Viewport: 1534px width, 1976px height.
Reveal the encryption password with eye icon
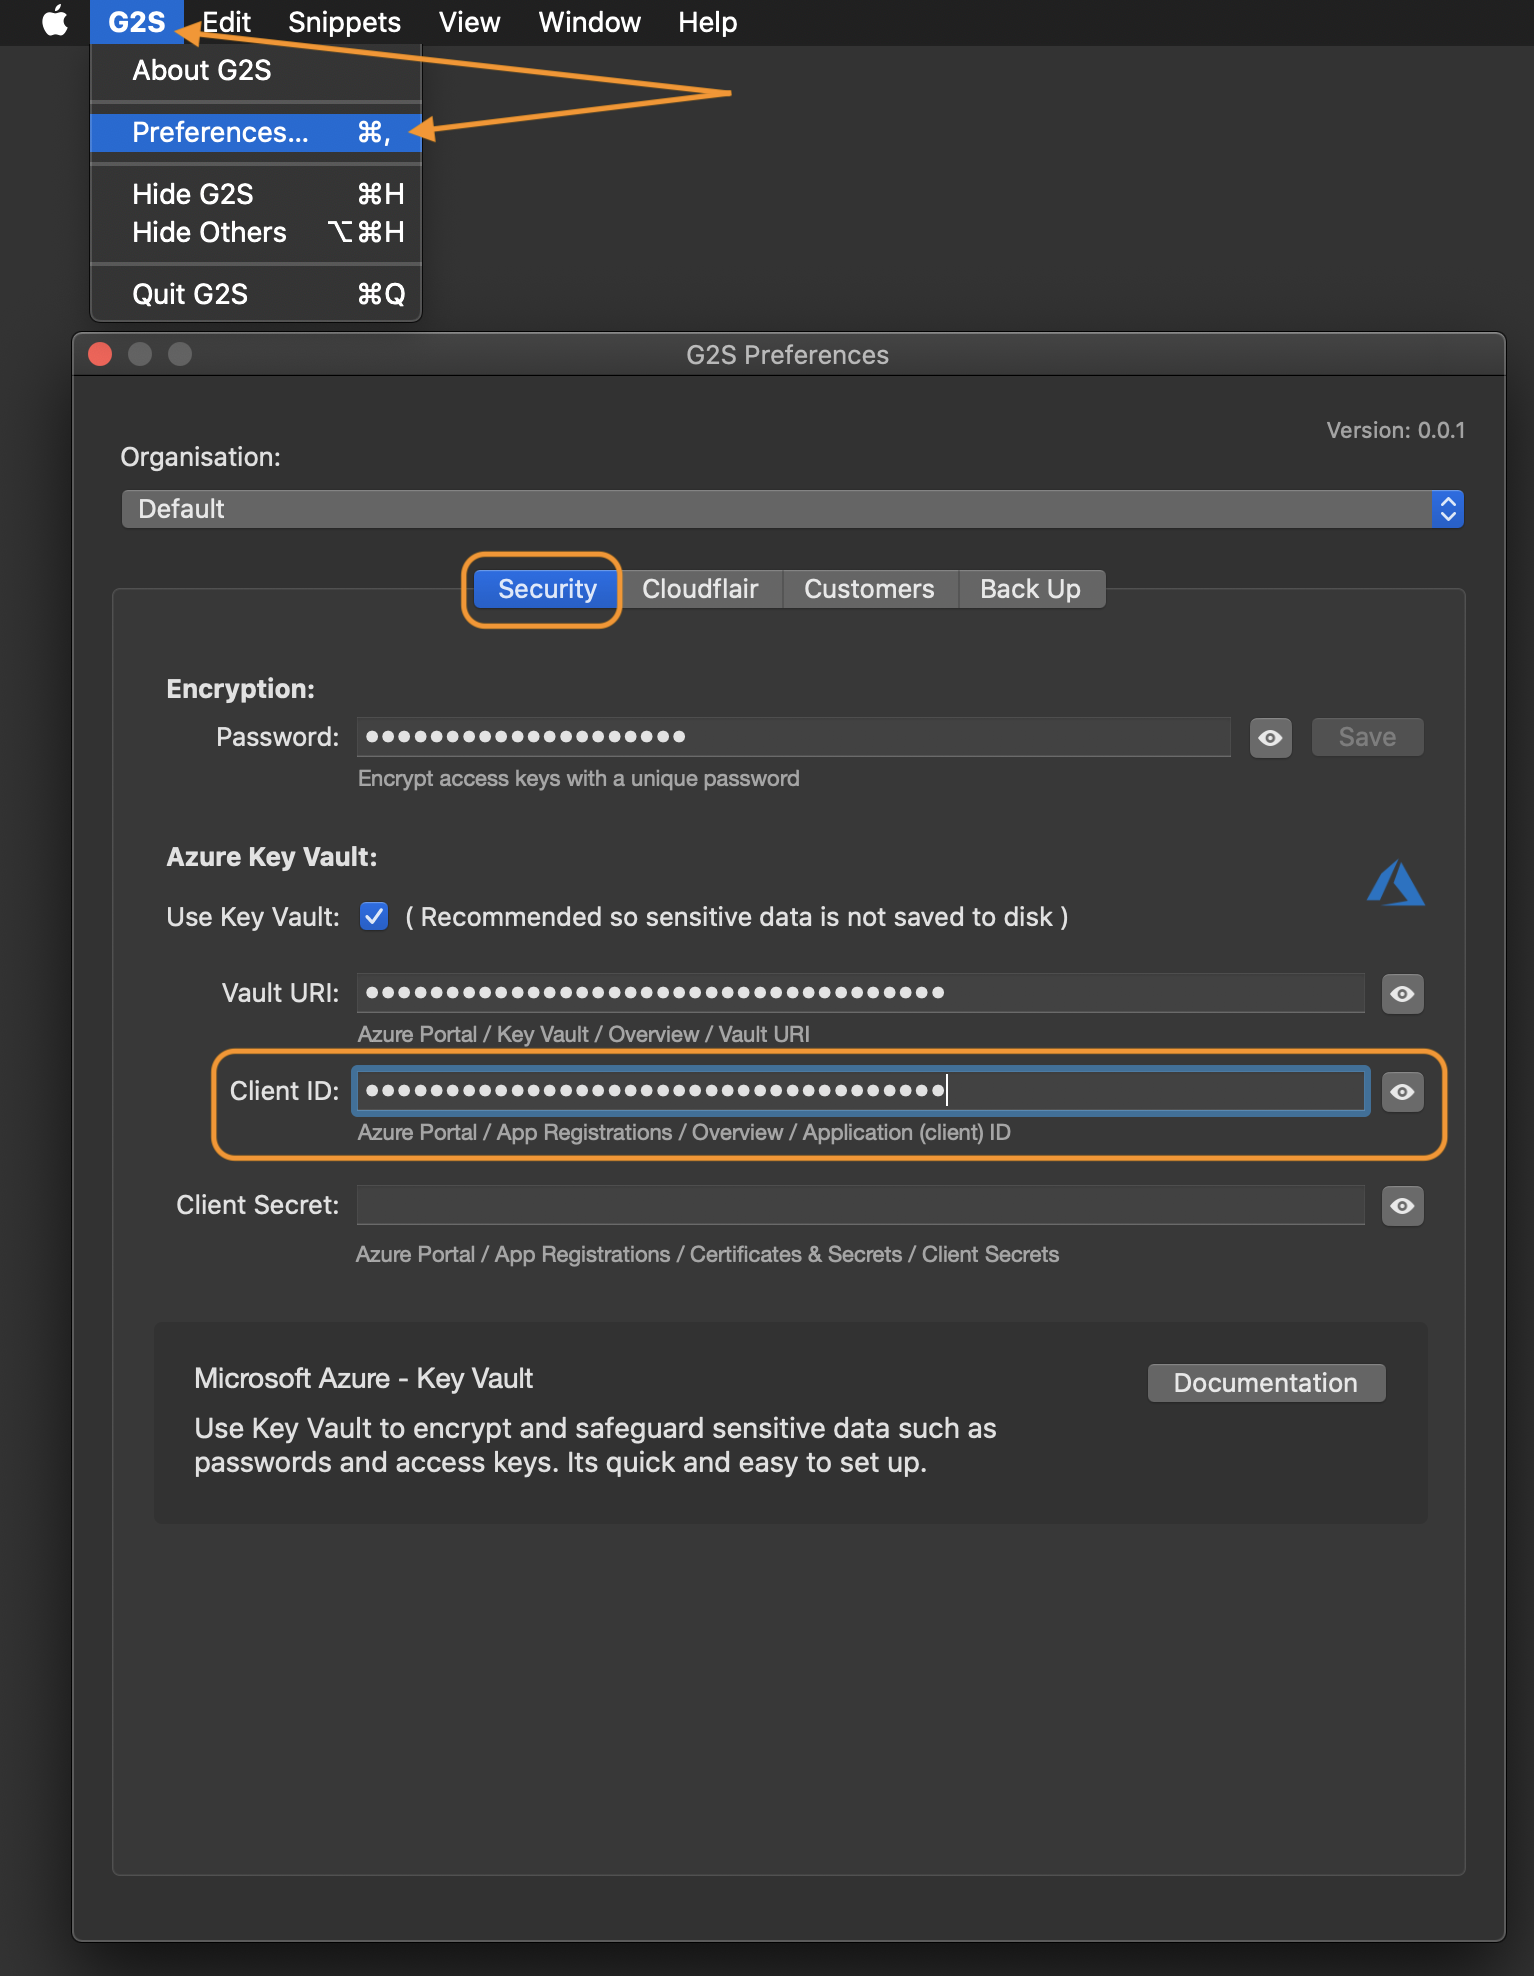(x=1271, y=738)
